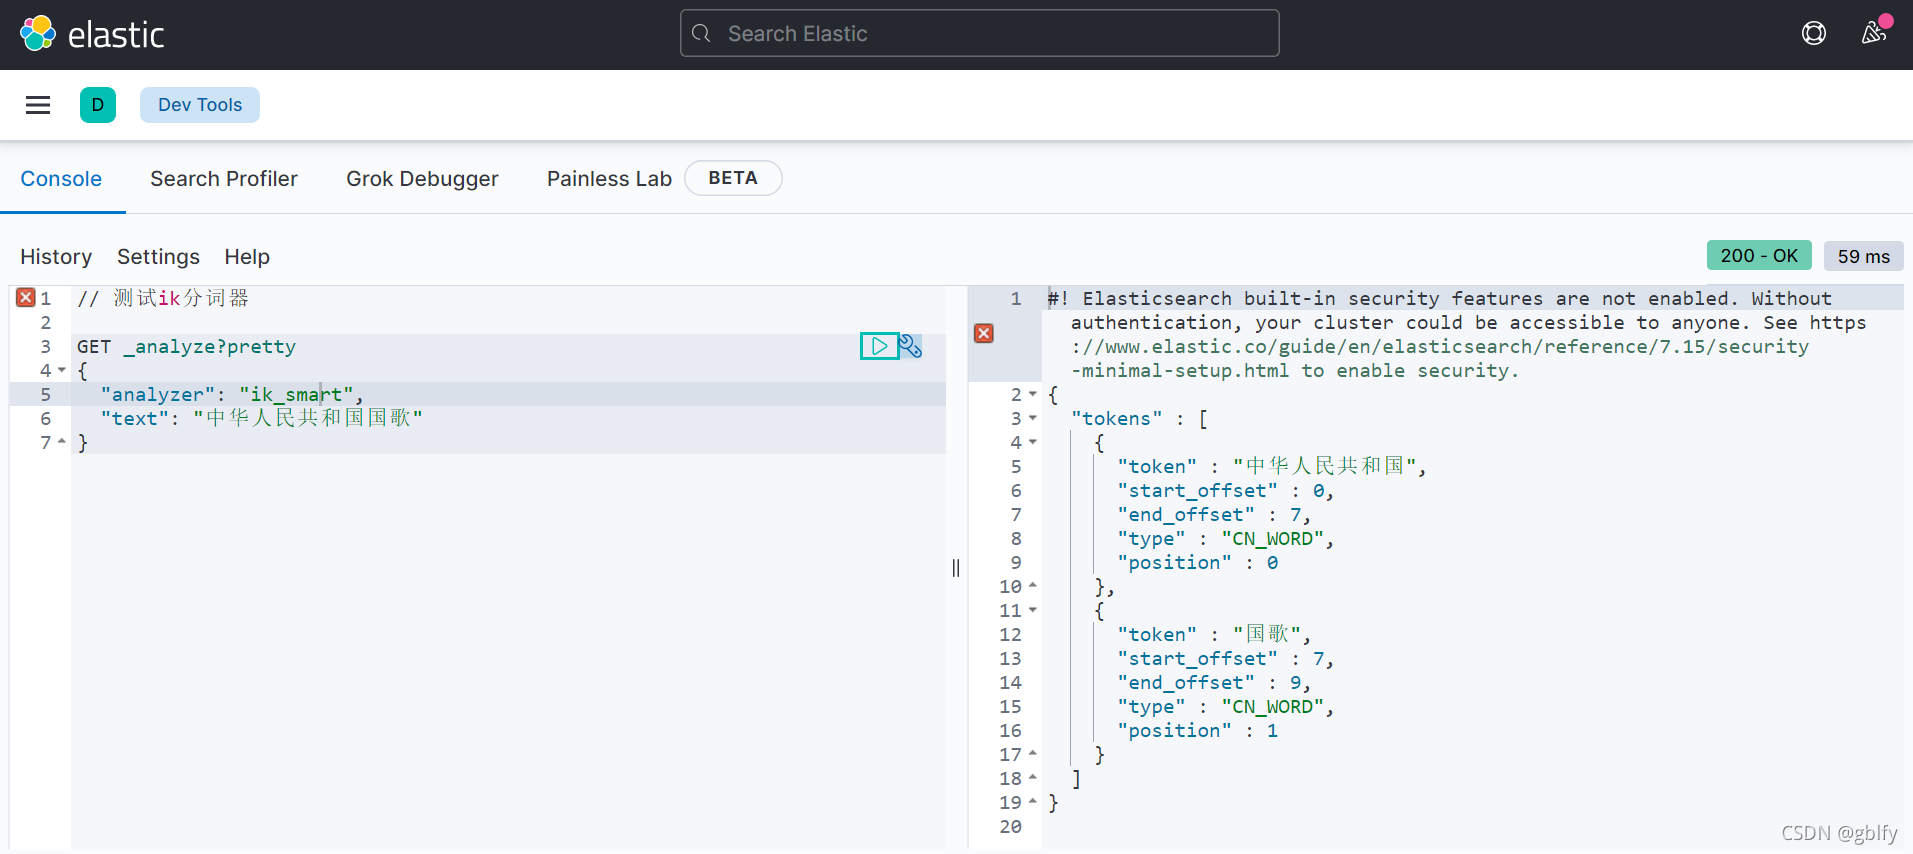Collapse second token object at line 11
This screenshot has height=854, width=1913.
coord(1033,610)
